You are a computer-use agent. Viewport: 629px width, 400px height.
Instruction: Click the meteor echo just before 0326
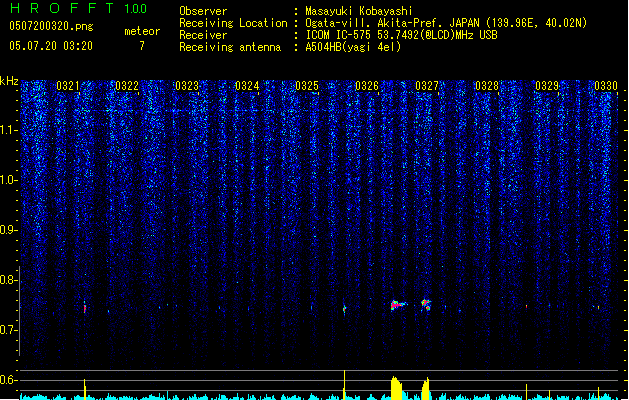click(x=344, y=309)
